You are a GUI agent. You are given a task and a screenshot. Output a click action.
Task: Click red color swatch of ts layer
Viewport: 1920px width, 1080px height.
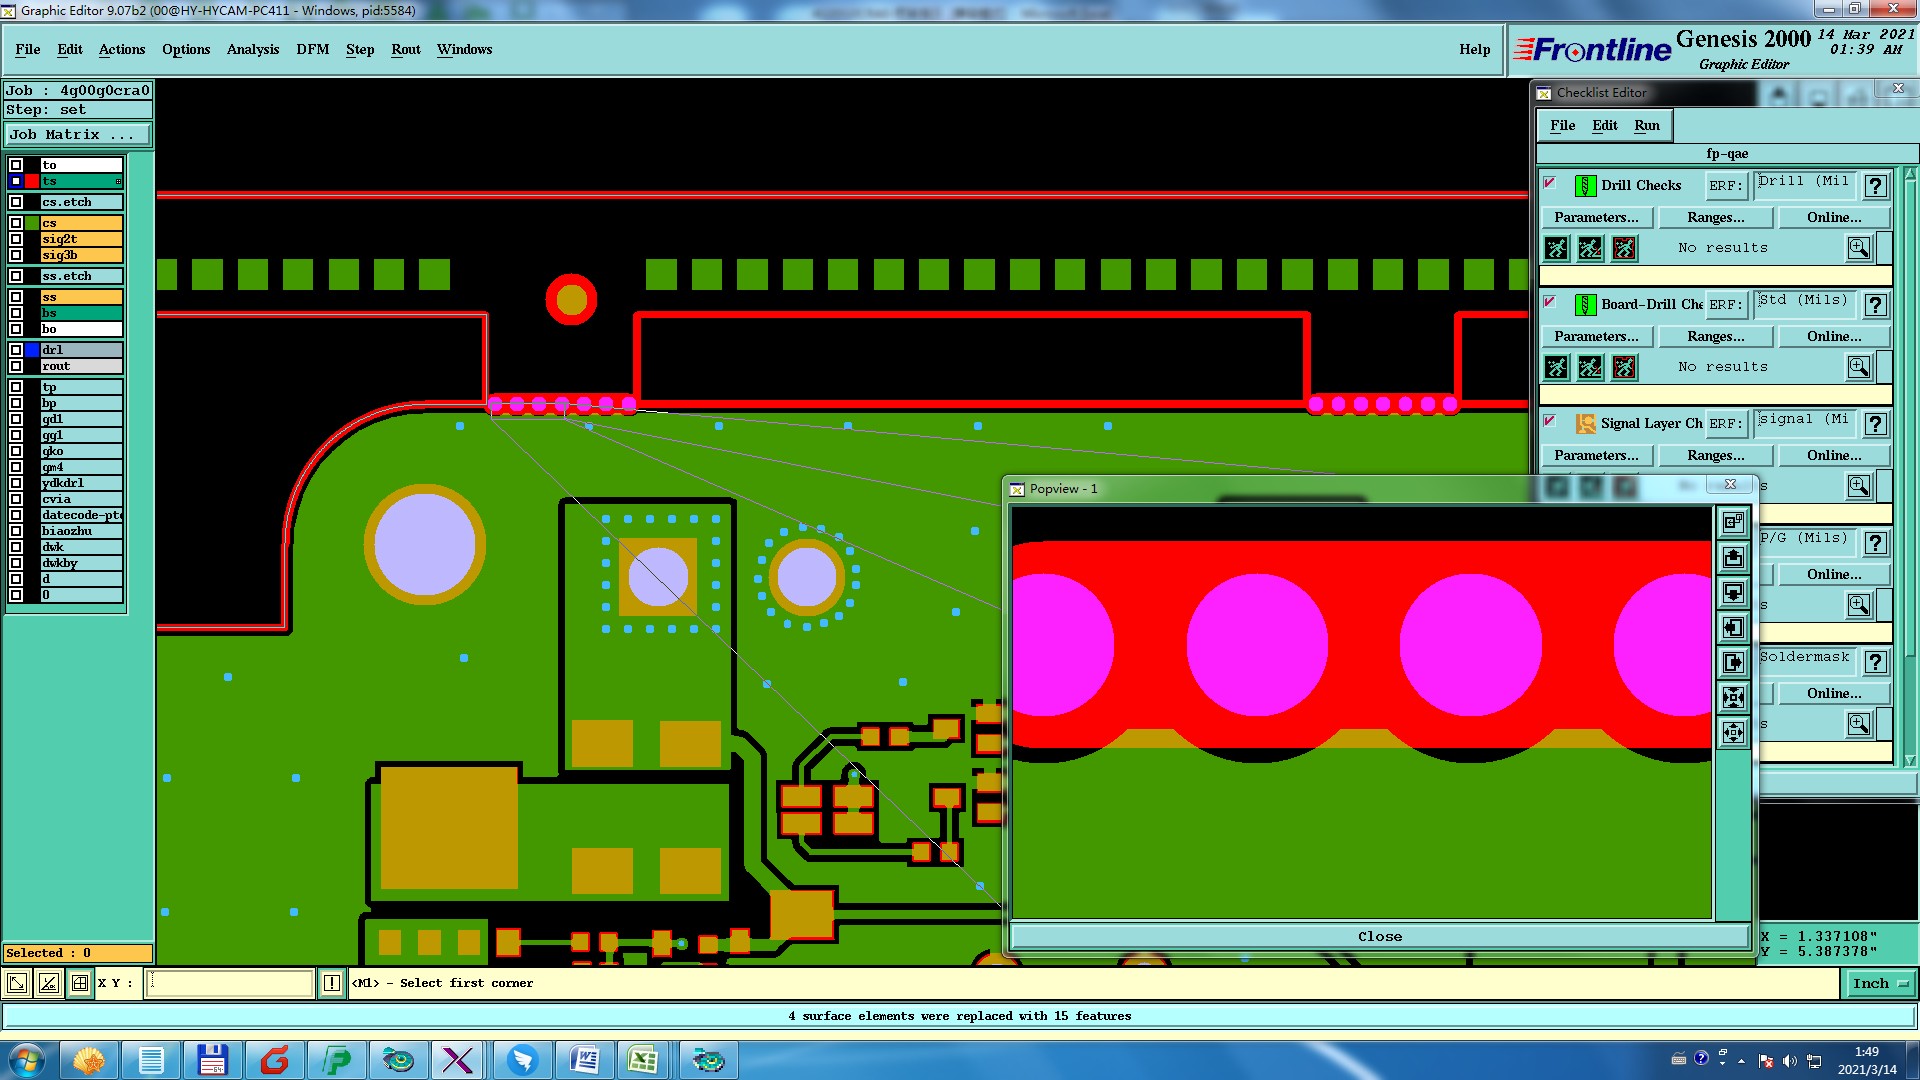tap(32, 181)
